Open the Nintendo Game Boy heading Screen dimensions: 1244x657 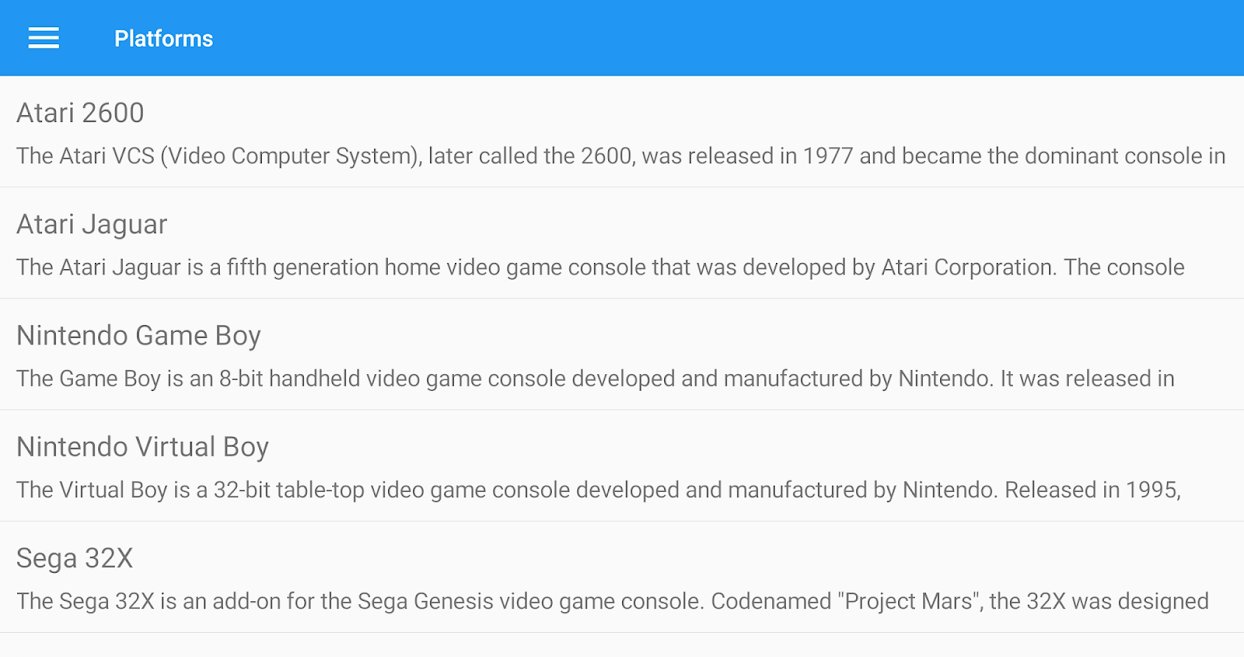coord(138,336)
